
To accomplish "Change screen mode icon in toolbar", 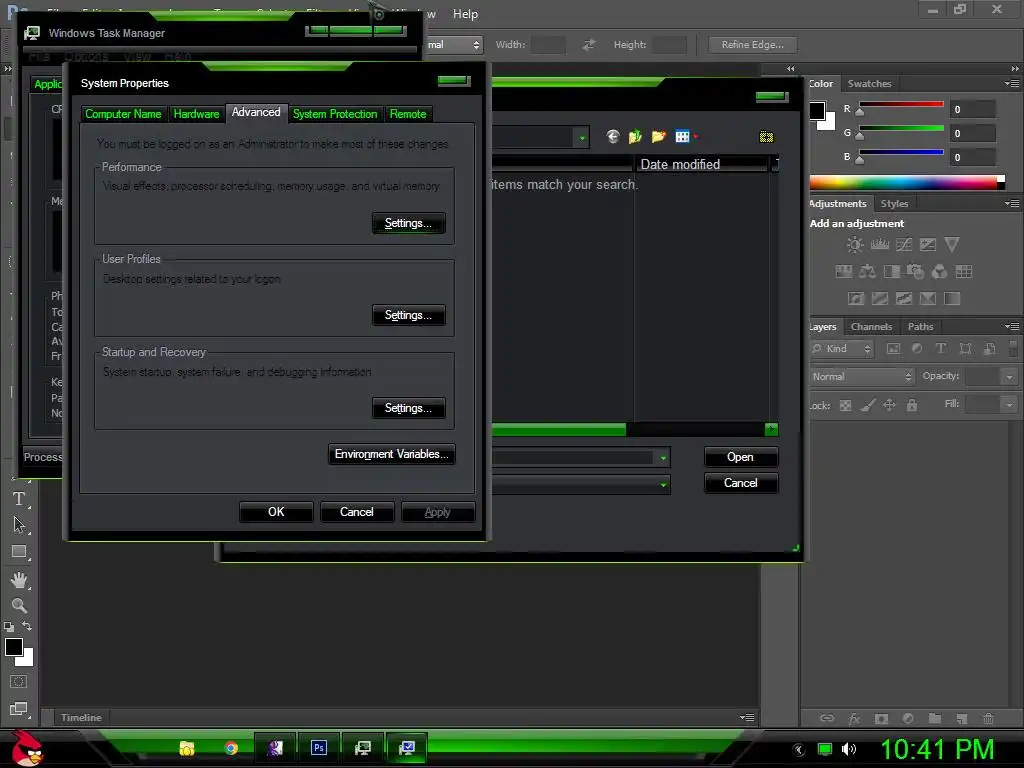I will (x=18, y=709).
